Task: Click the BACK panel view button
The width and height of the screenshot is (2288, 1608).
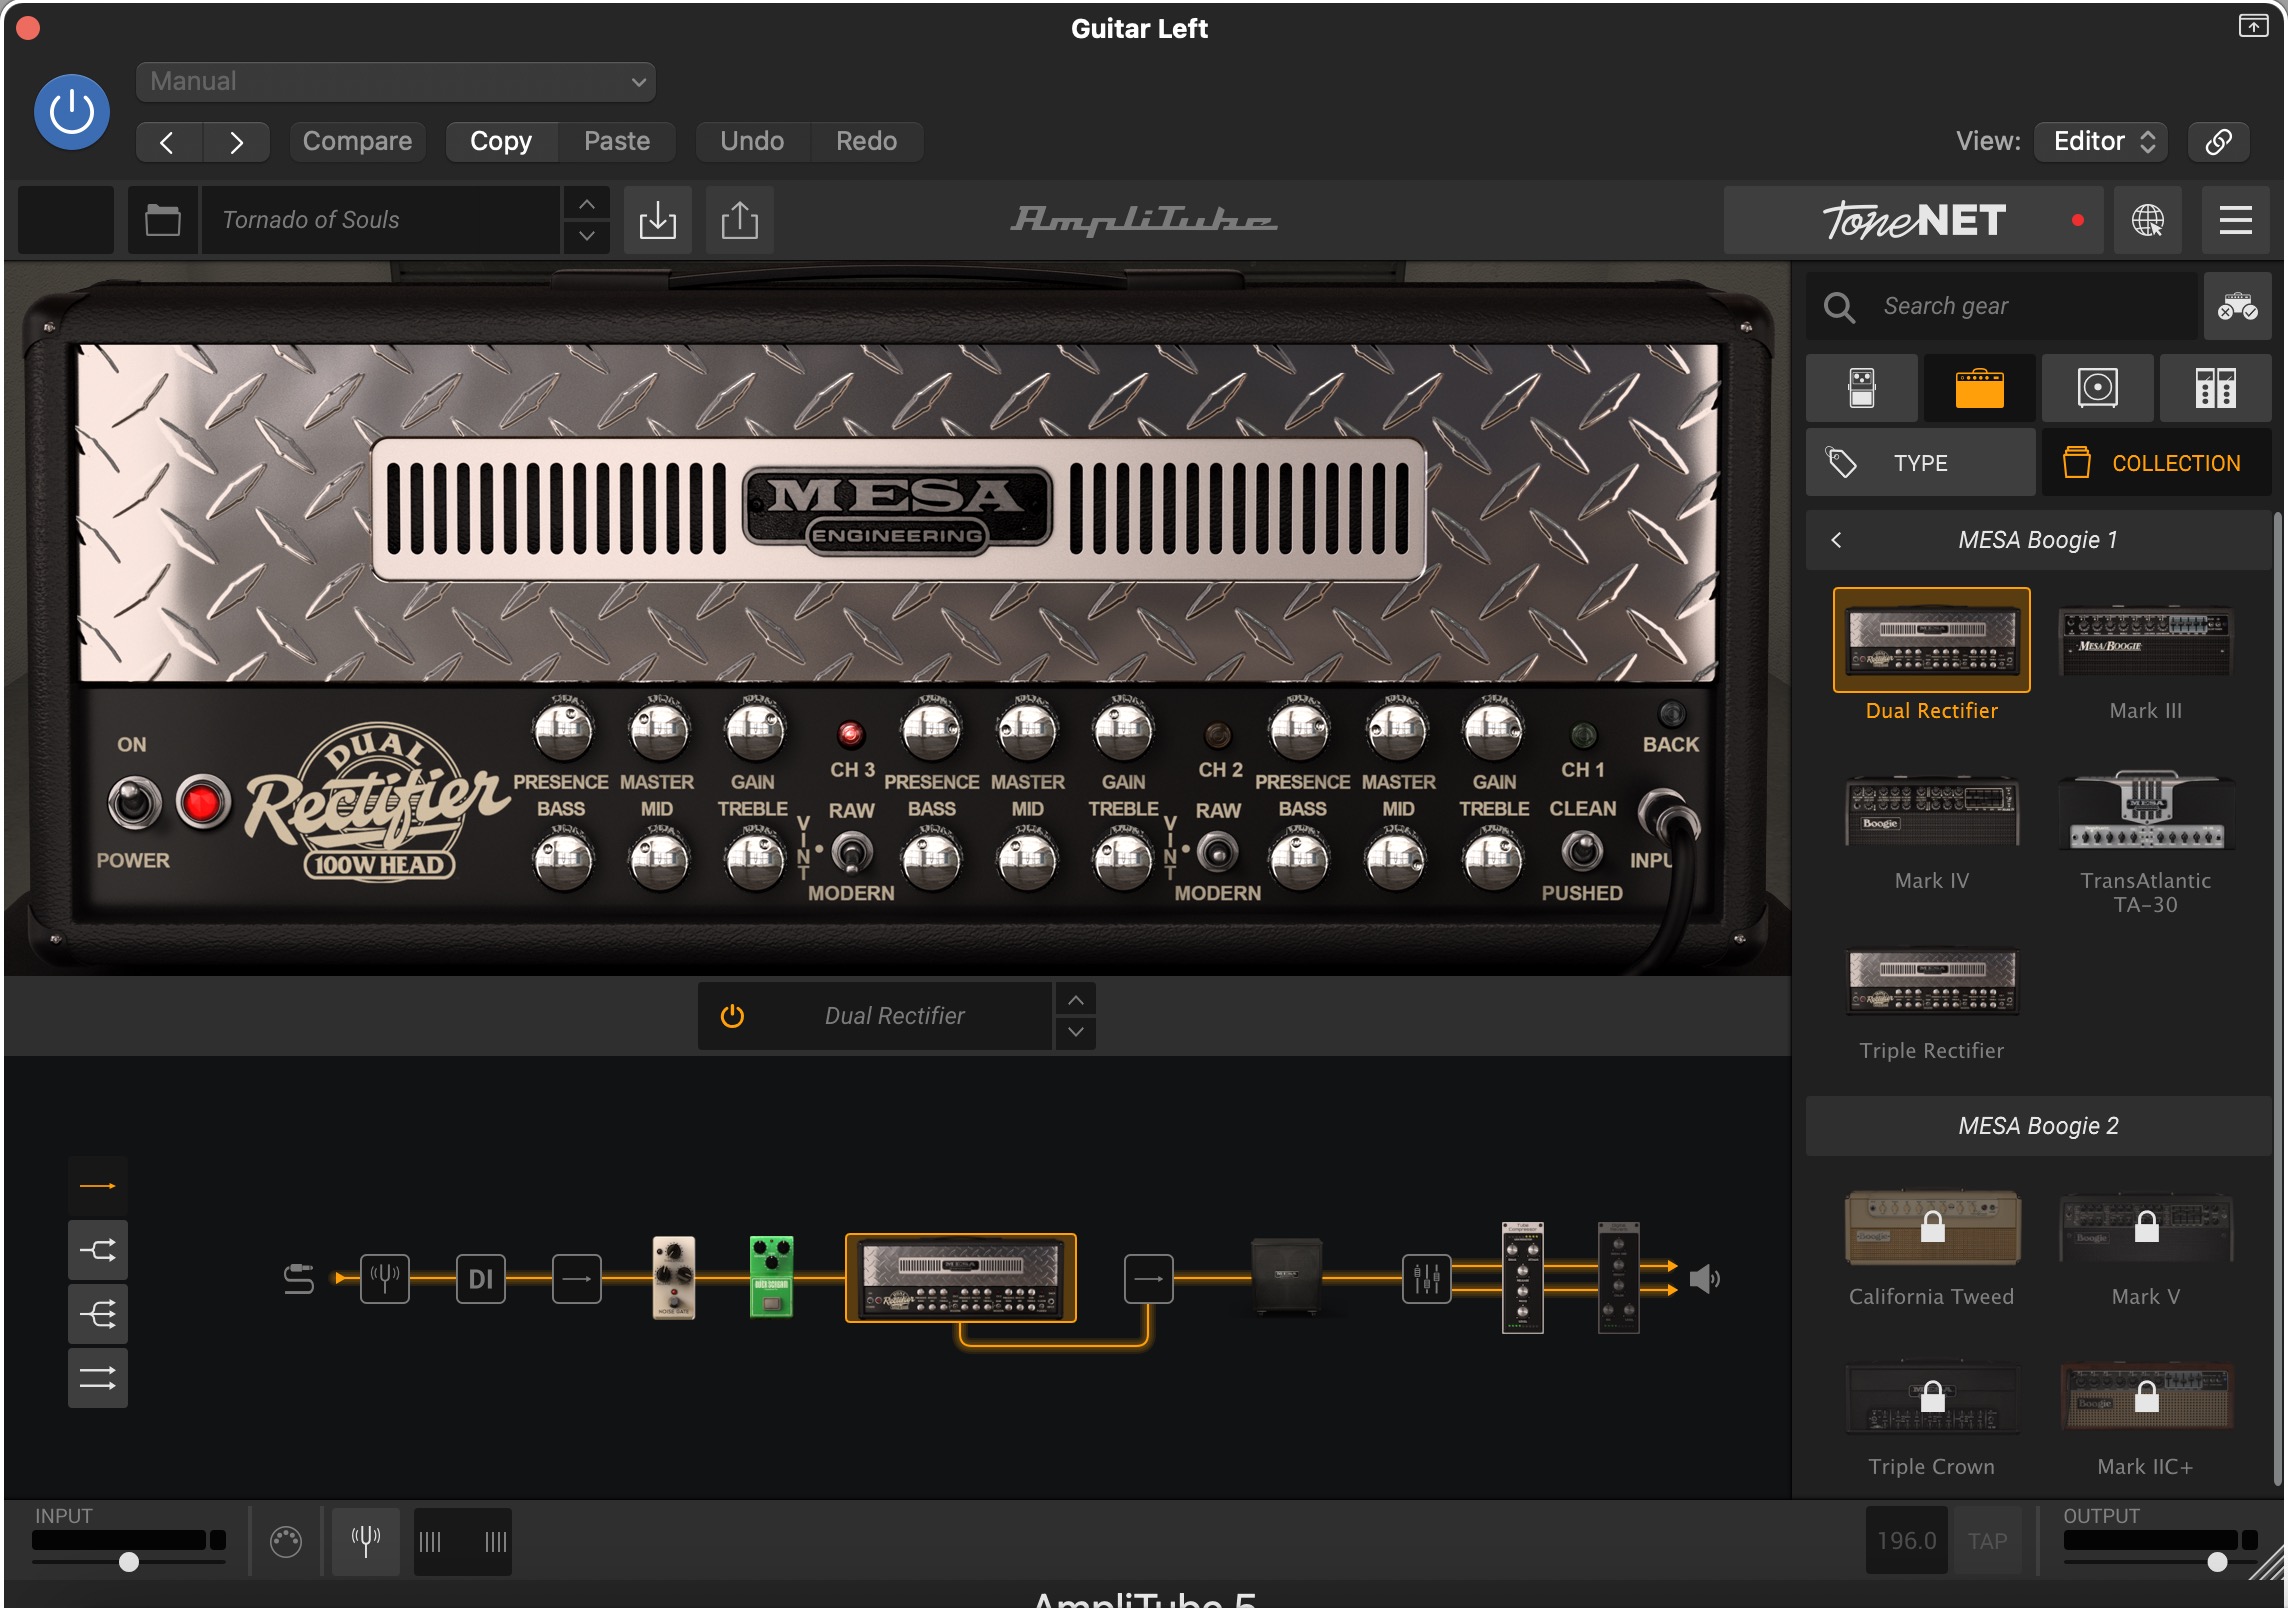Action: coord(1671,715)
